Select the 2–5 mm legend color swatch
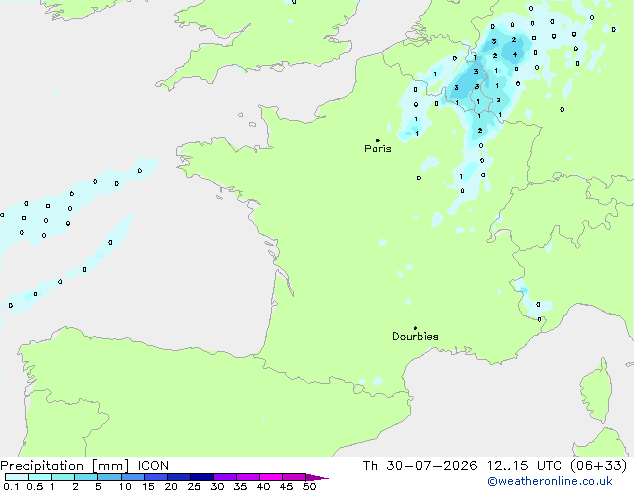Image resolution: width=634 pixels, height=490 pixels. 86,477
